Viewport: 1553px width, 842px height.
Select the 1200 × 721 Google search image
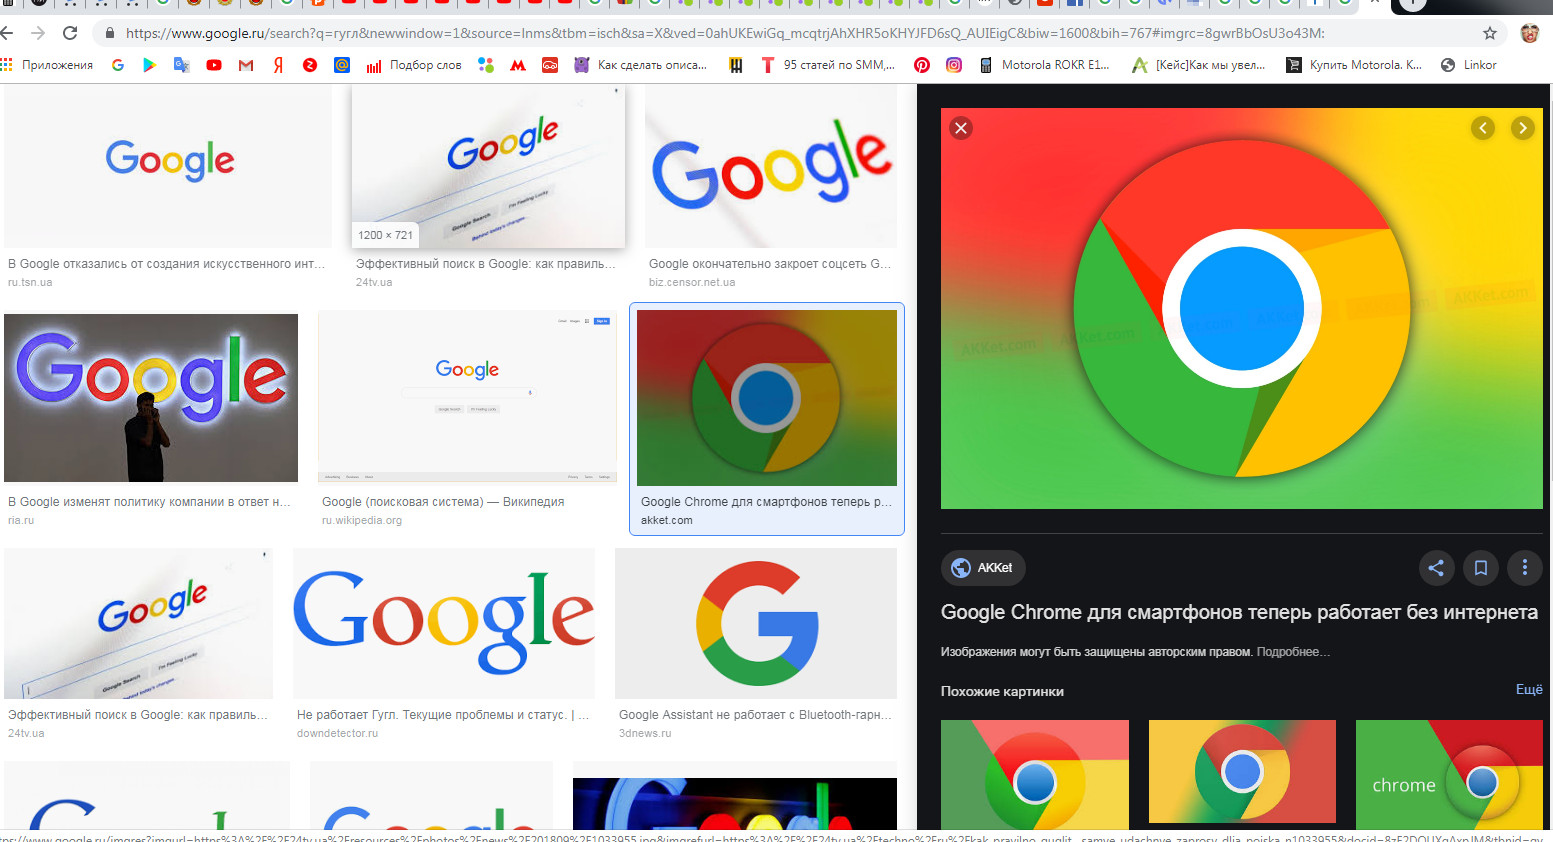pyautogui.click(x=488, y=166)
